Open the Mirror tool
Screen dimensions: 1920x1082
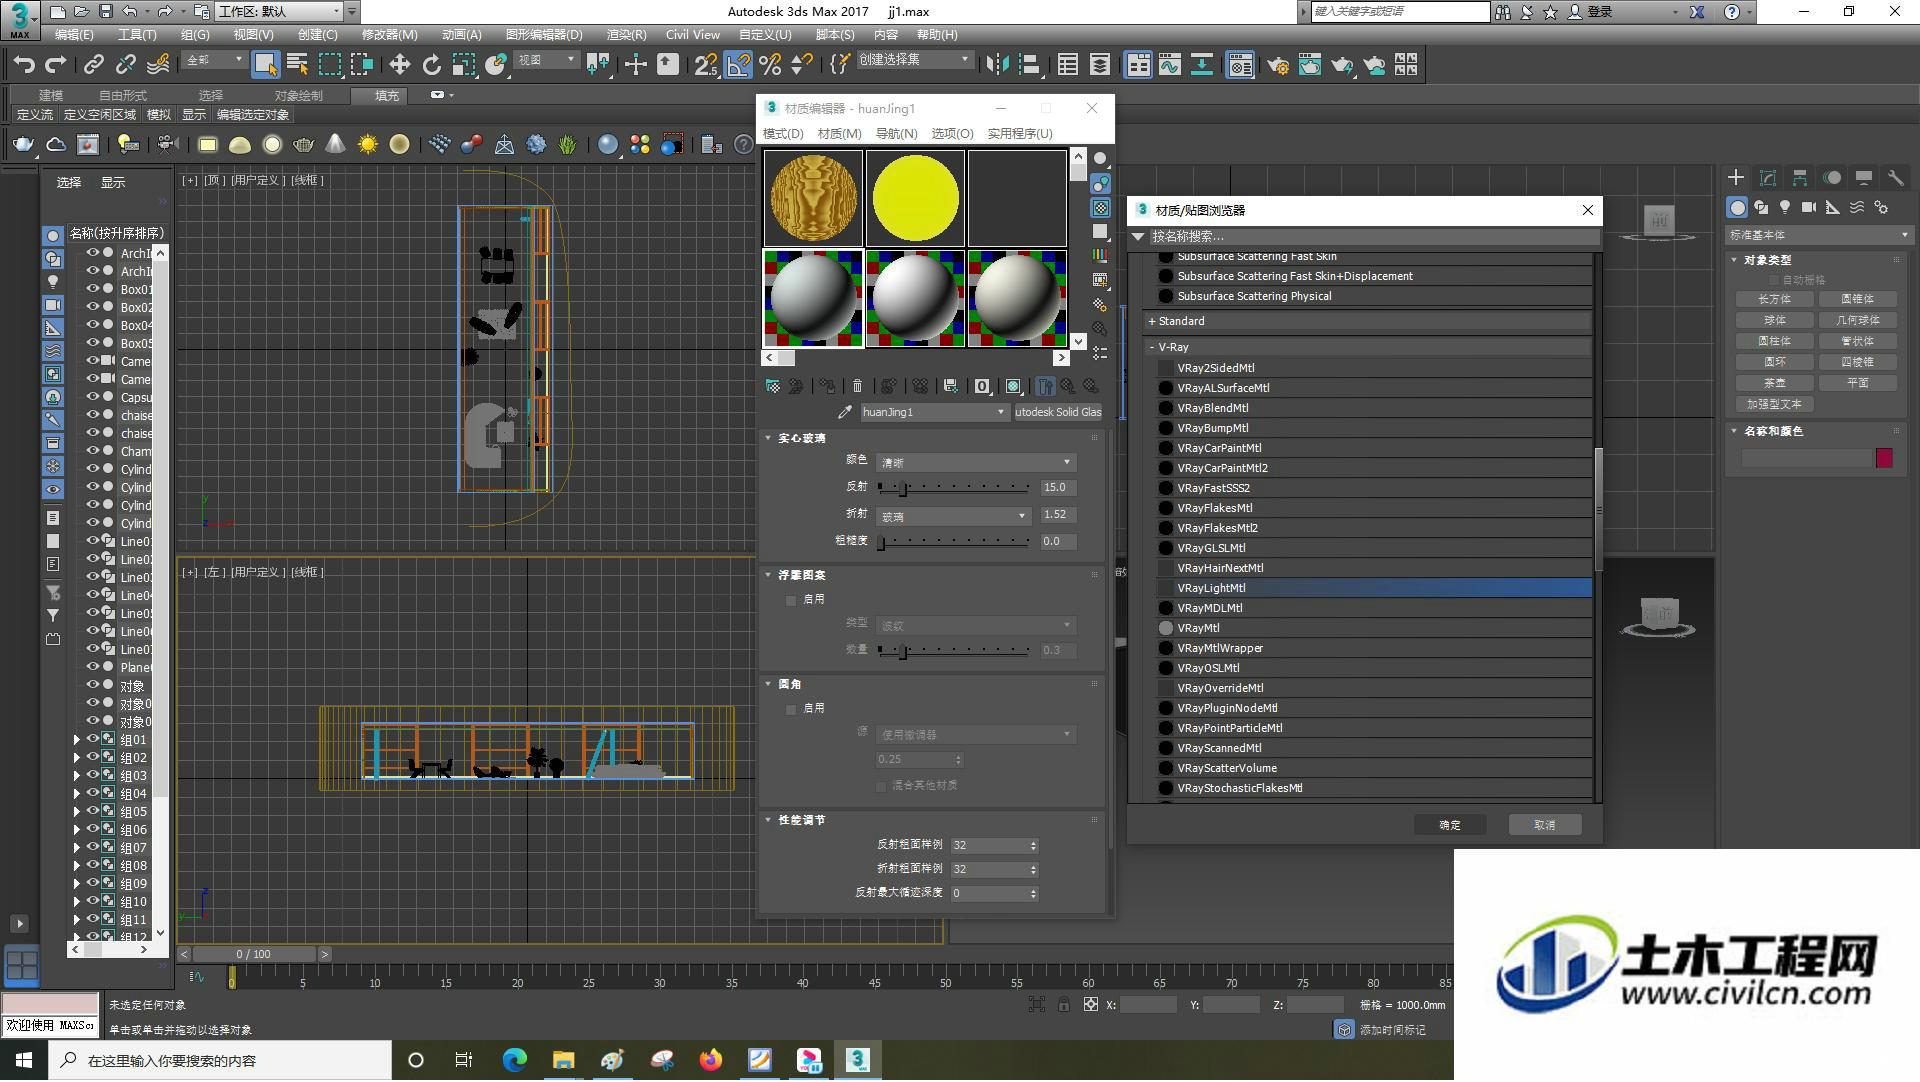click(x=997, y=65)
